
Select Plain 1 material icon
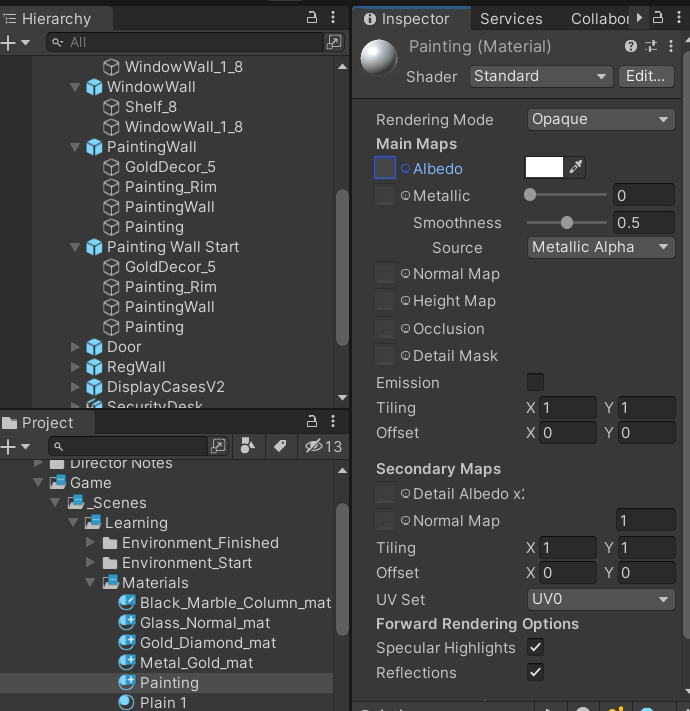pyautogui.click(x=126, y=702)
